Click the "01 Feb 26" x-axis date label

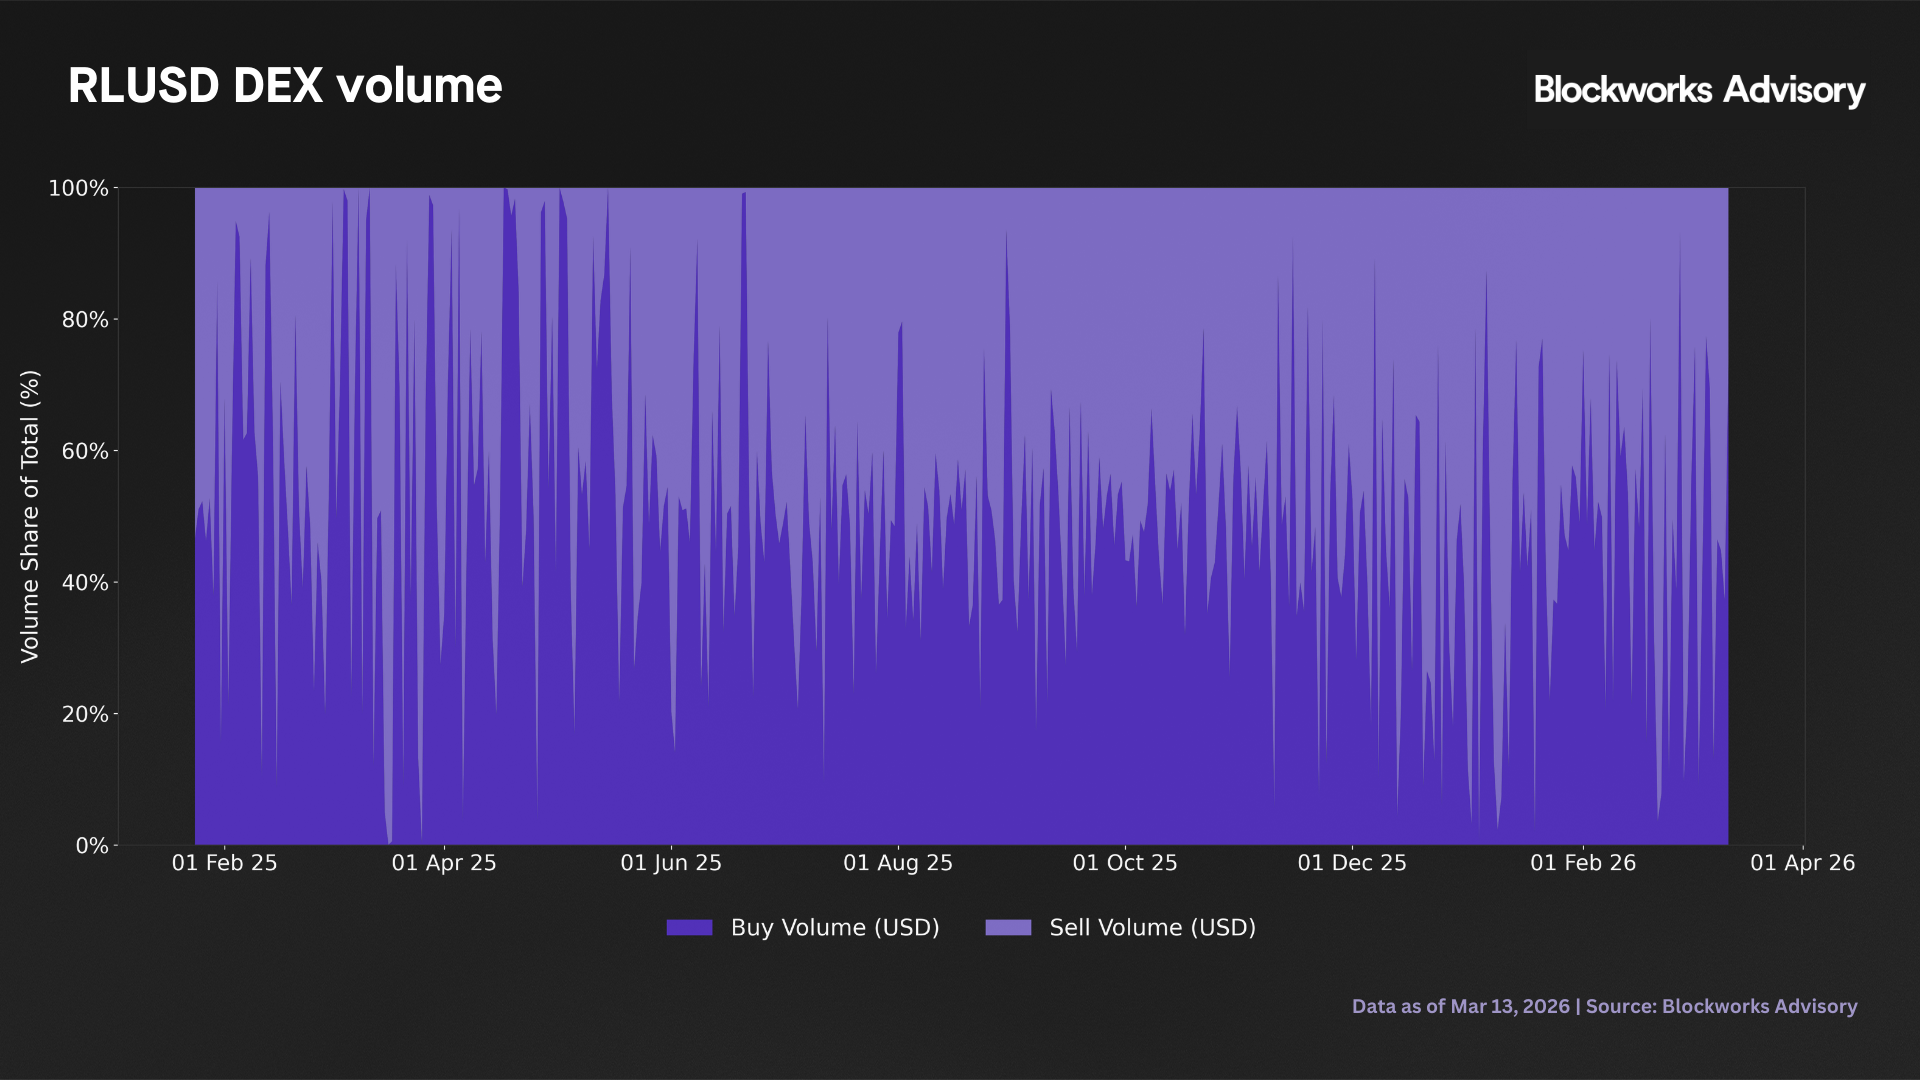click(x=1583, y=863)
